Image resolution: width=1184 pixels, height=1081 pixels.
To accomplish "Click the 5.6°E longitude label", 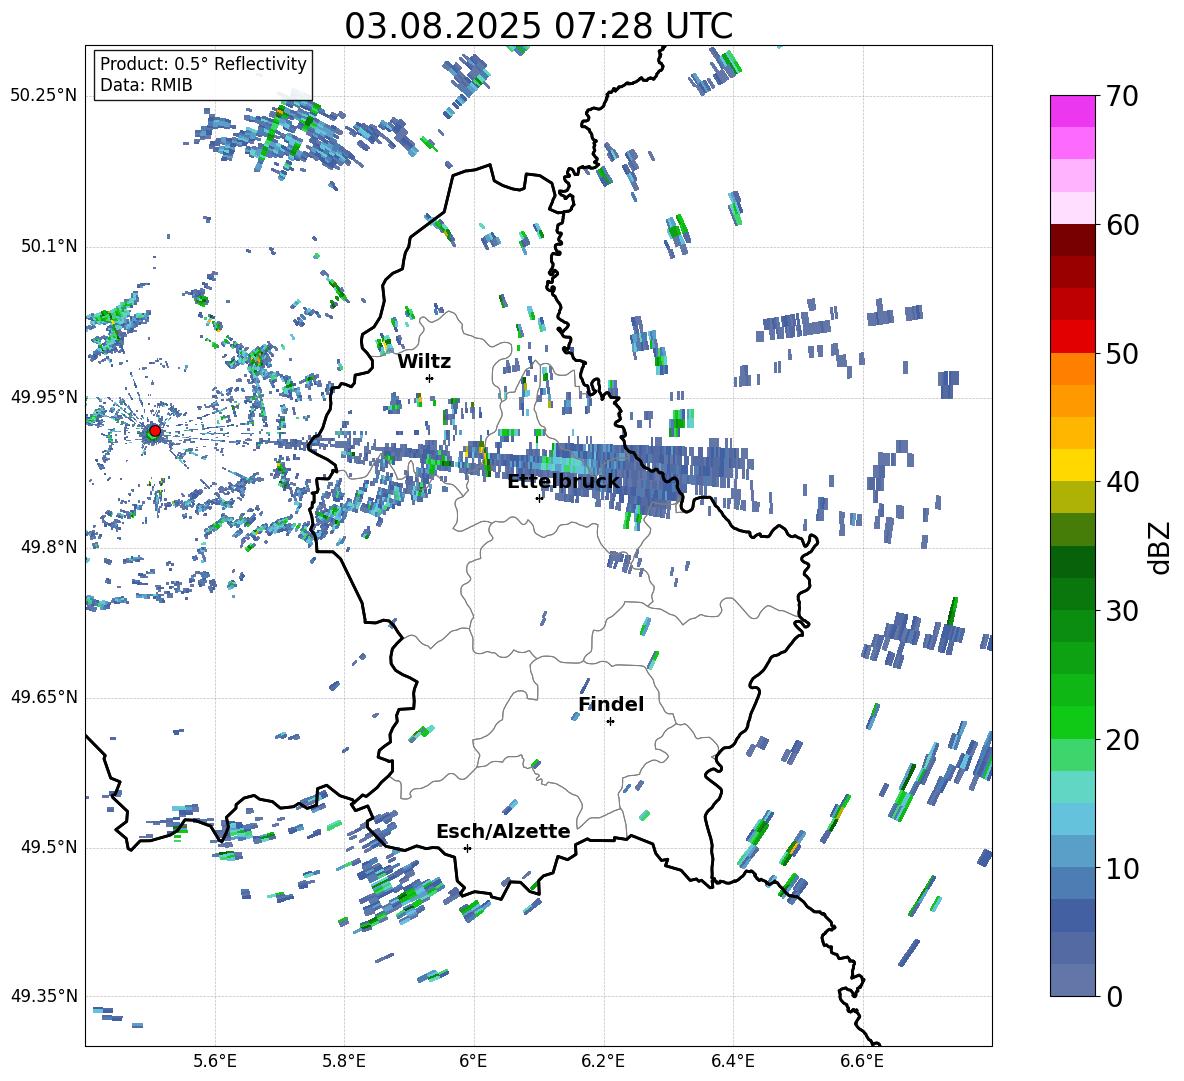I will [x=215, y=1061].
